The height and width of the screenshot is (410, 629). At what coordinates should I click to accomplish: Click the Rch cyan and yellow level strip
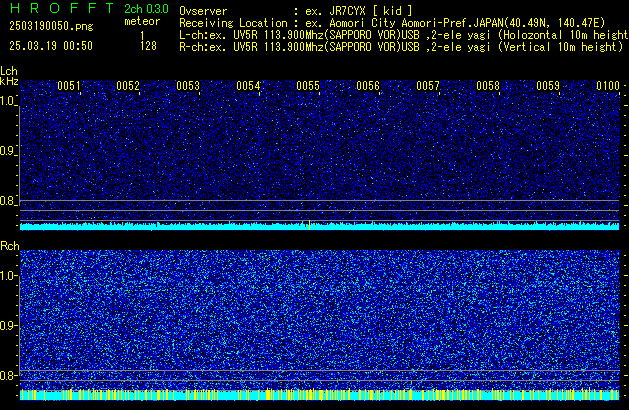coord(320,395)
